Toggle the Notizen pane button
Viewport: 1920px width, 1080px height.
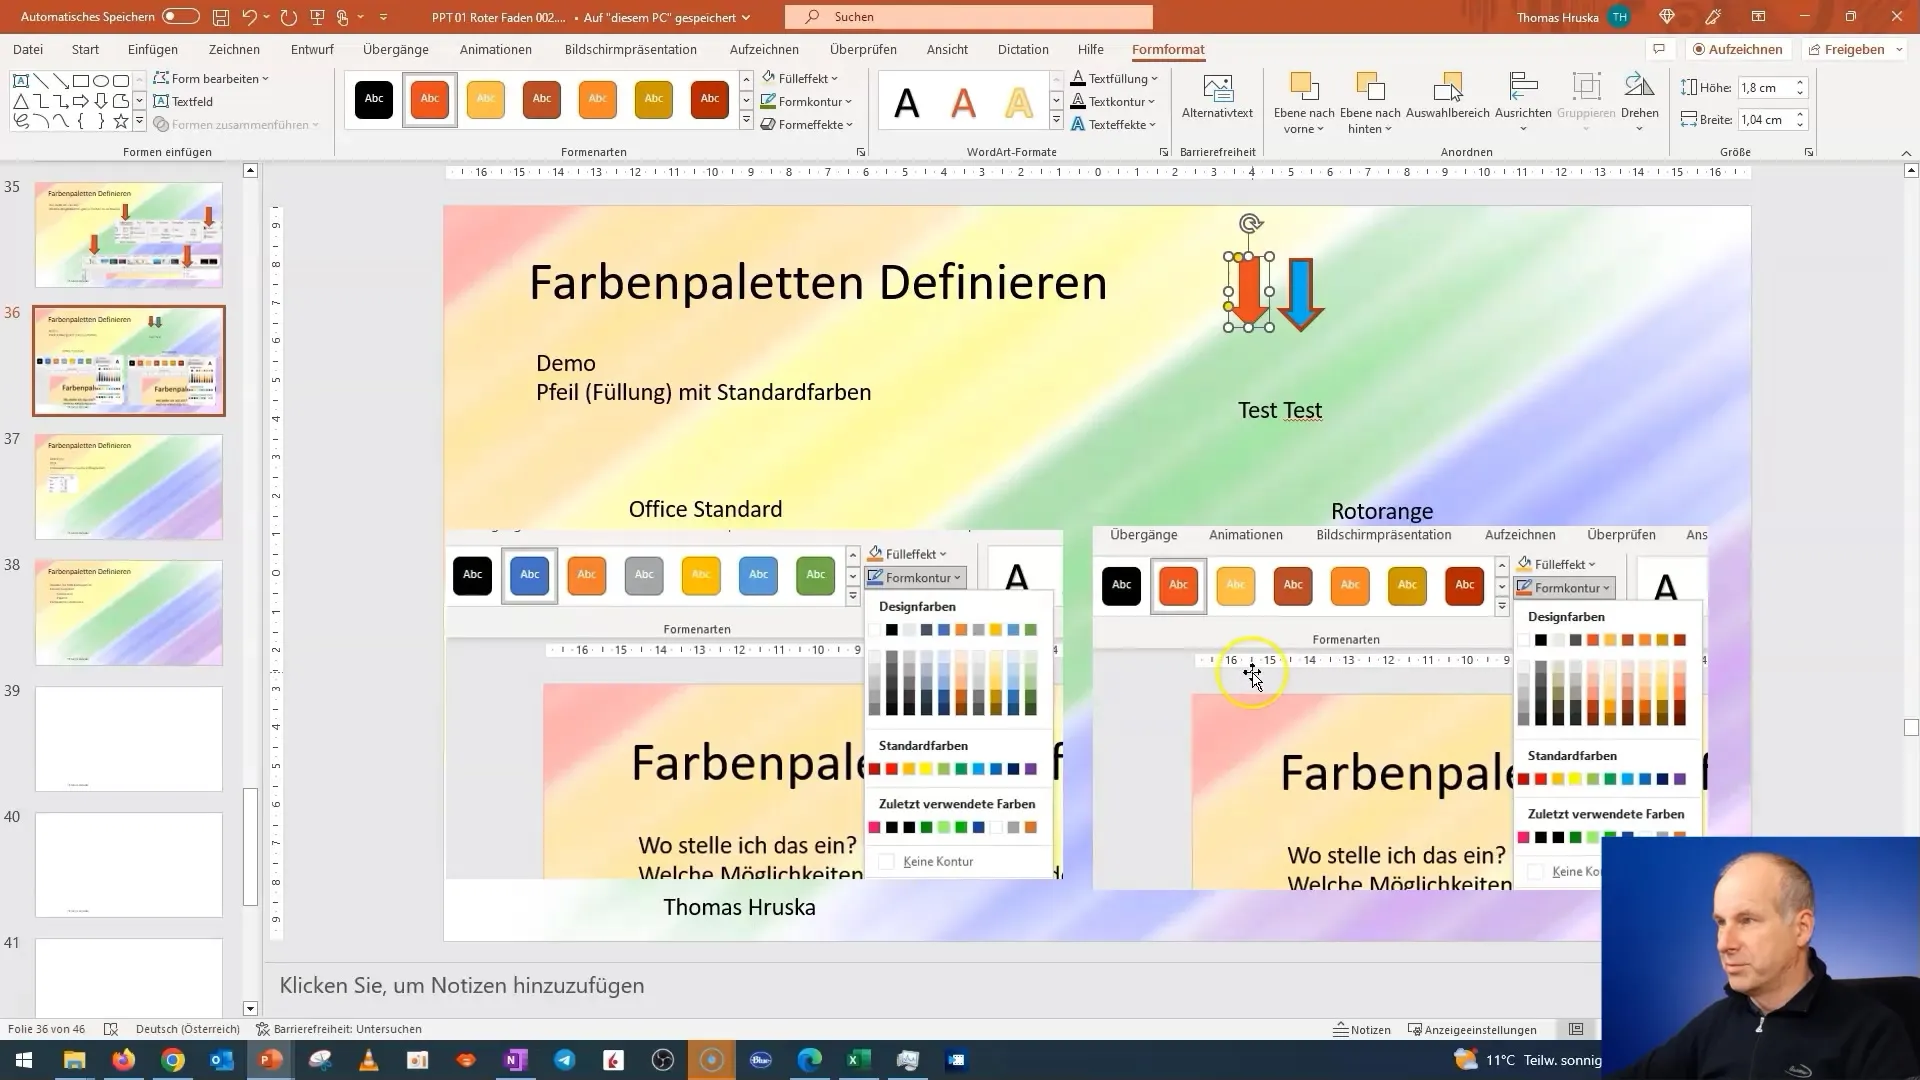pyautogui.click(x=1362, y=1029)
